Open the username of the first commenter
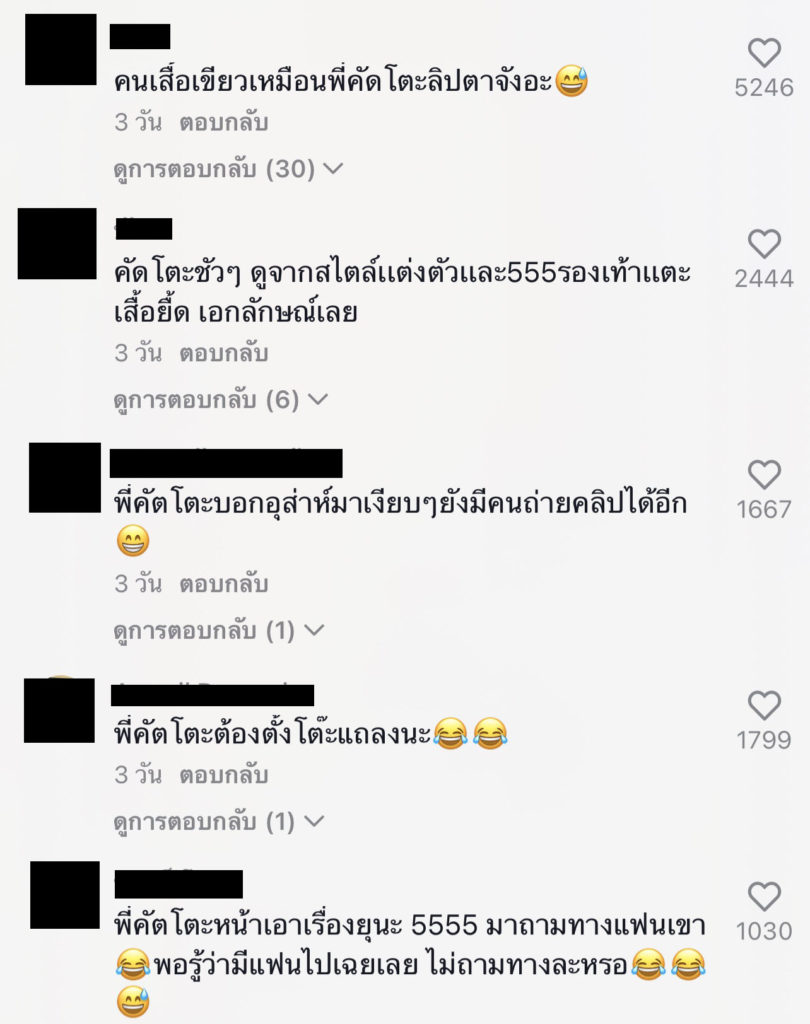810x1024 pixels. pos(140,36)
